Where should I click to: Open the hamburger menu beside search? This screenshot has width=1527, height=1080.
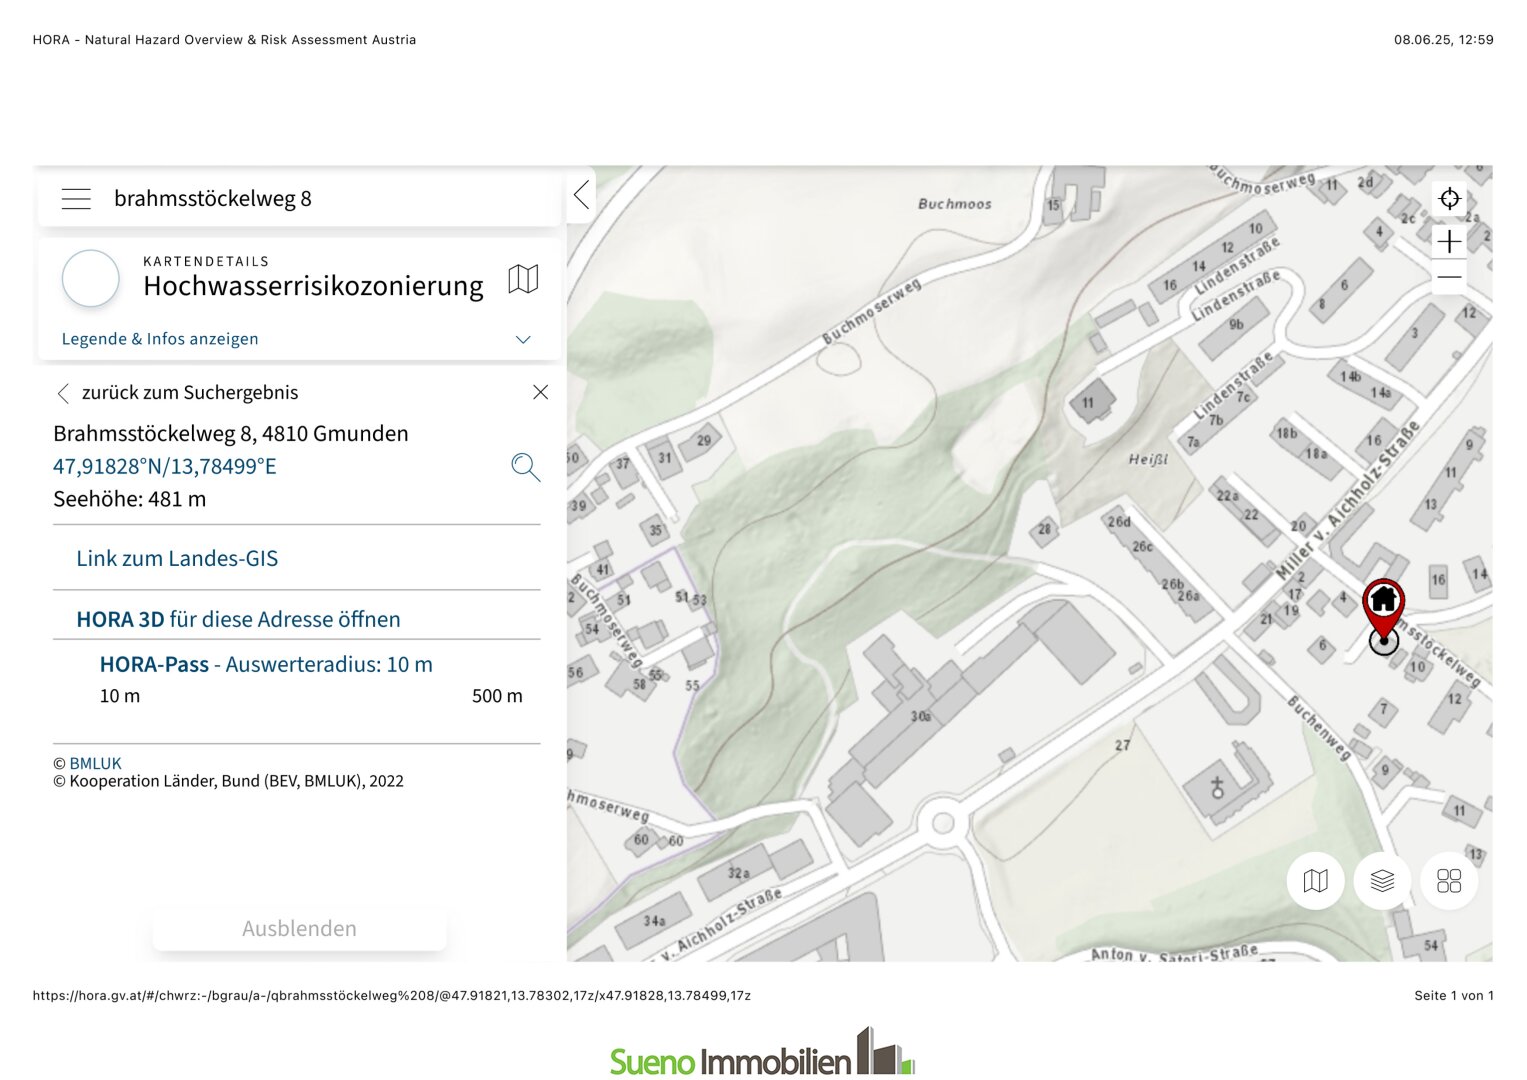tap(76, 199)
